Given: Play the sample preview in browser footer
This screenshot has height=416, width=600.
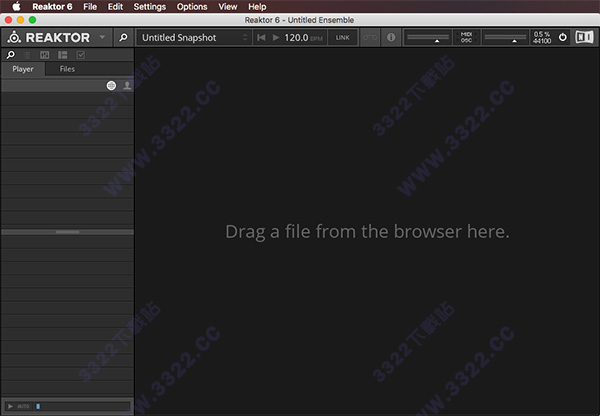Looking at the screenshot, I should [x=10, y=406].
